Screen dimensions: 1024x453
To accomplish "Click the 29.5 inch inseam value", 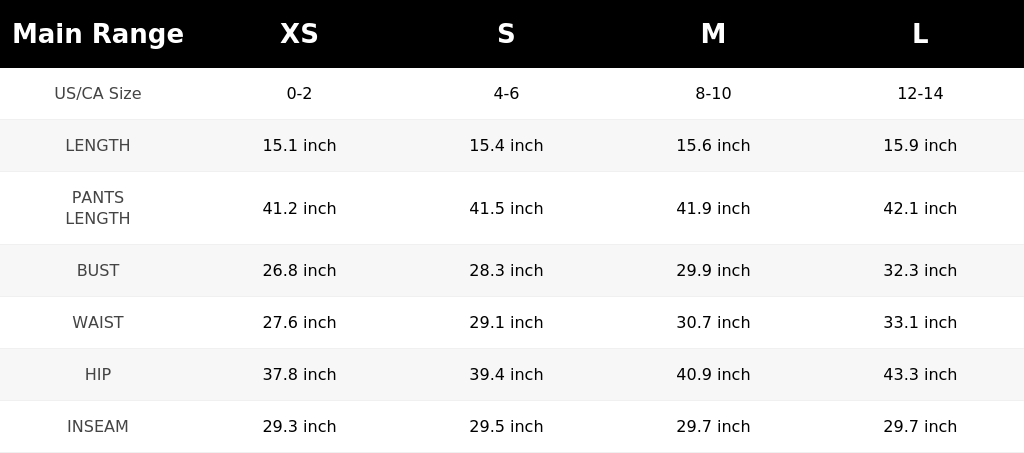I will click(506, 426).
